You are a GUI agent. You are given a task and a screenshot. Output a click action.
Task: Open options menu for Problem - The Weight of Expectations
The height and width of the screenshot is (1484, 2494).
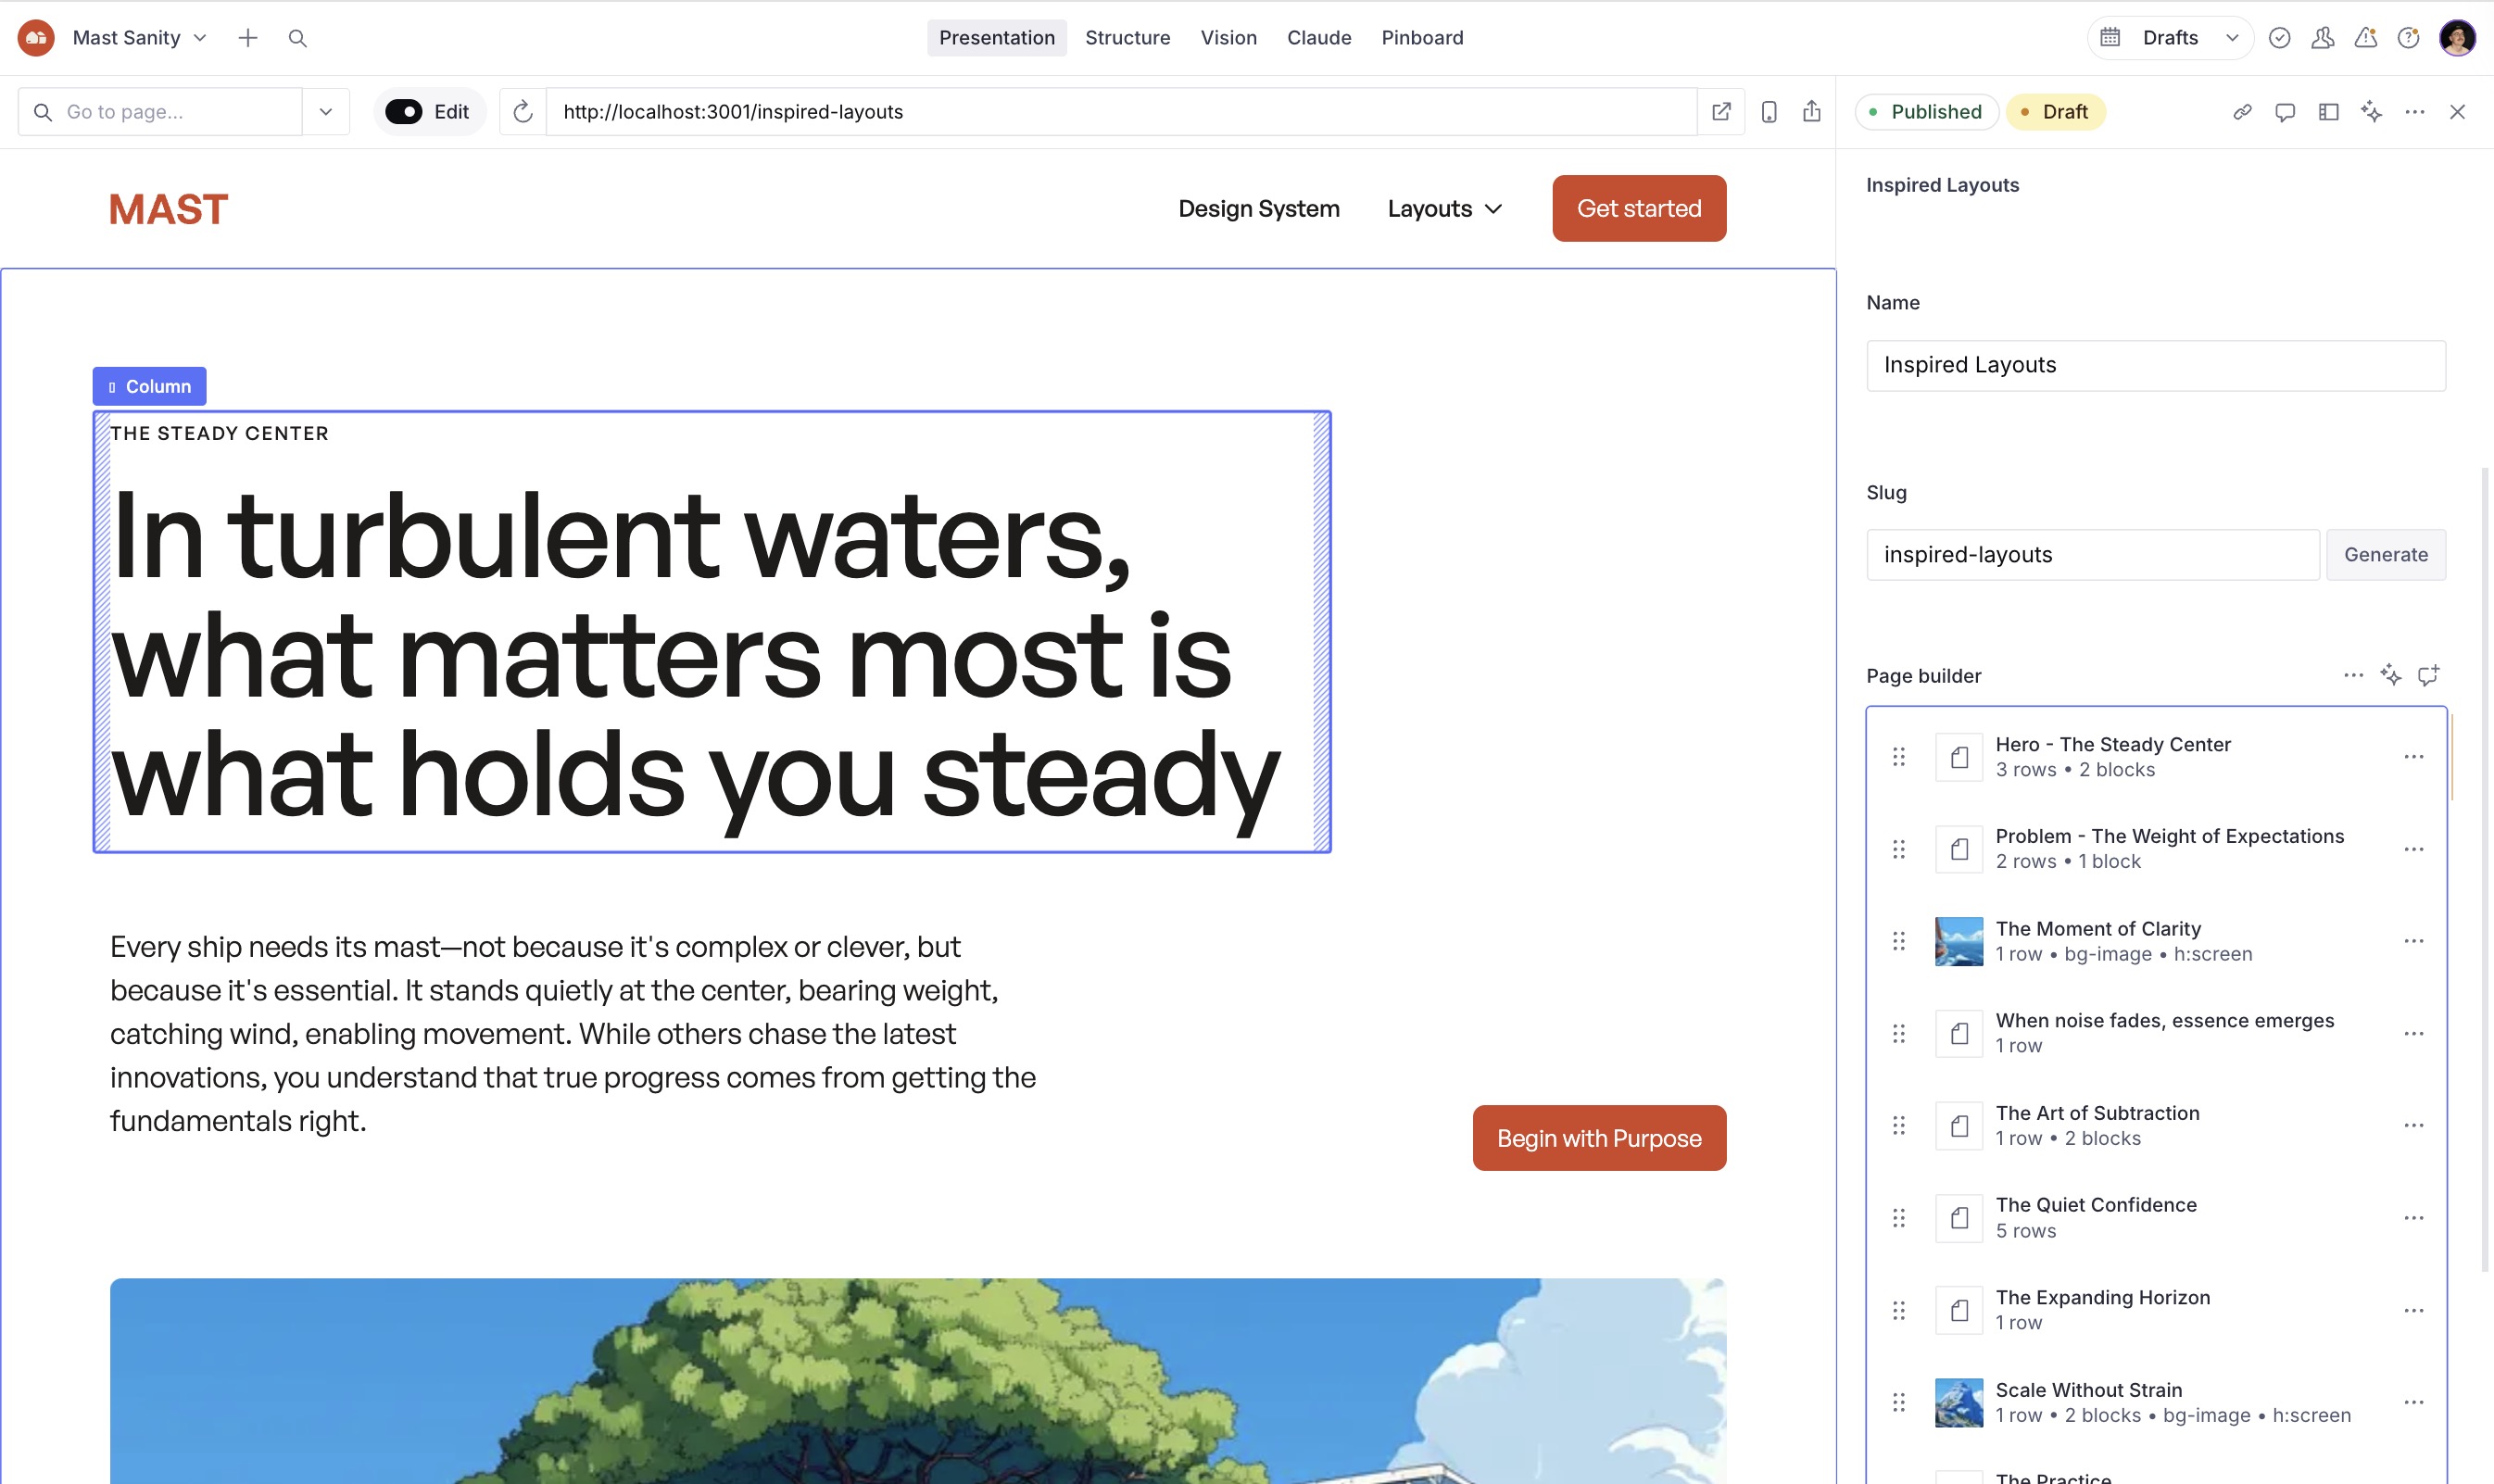[2414, 850]
